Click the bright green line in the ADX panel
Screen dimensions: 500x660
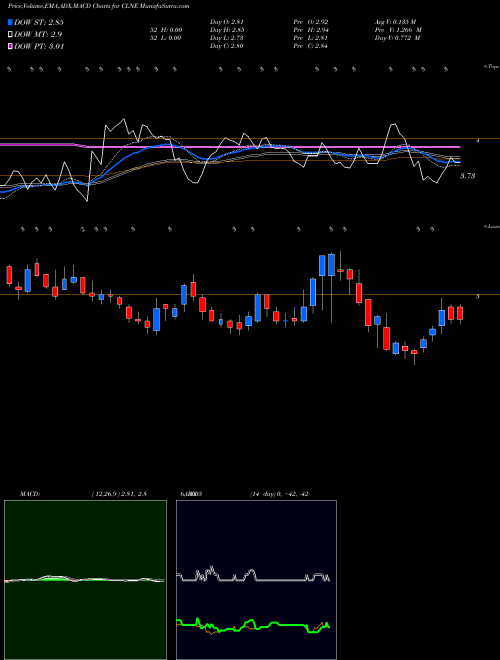click(253, 625)
